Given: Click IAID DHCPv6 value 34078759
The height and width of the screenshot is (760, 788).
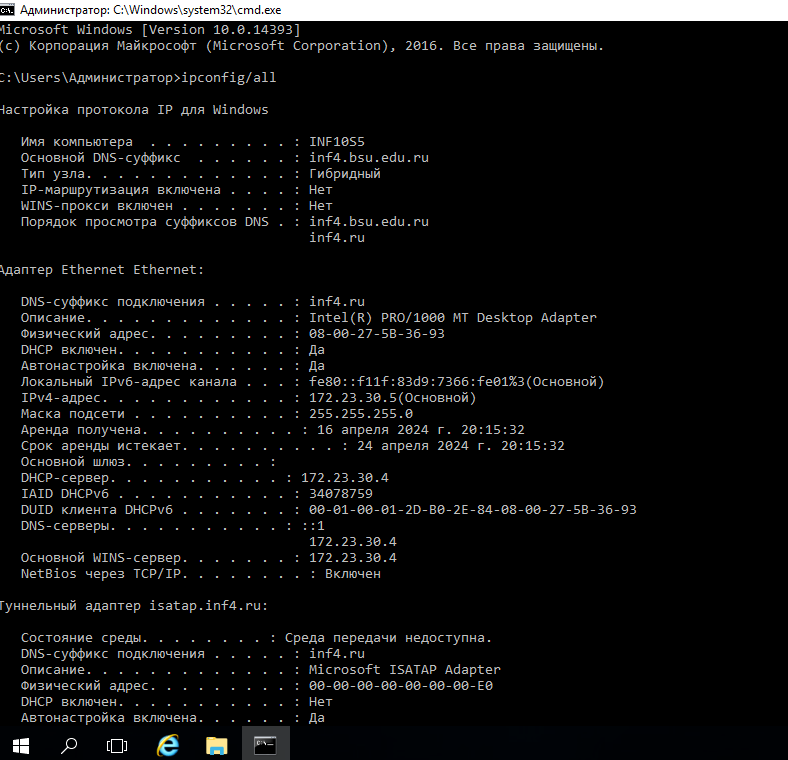Looking at the screenshot, I should (341, 494).
